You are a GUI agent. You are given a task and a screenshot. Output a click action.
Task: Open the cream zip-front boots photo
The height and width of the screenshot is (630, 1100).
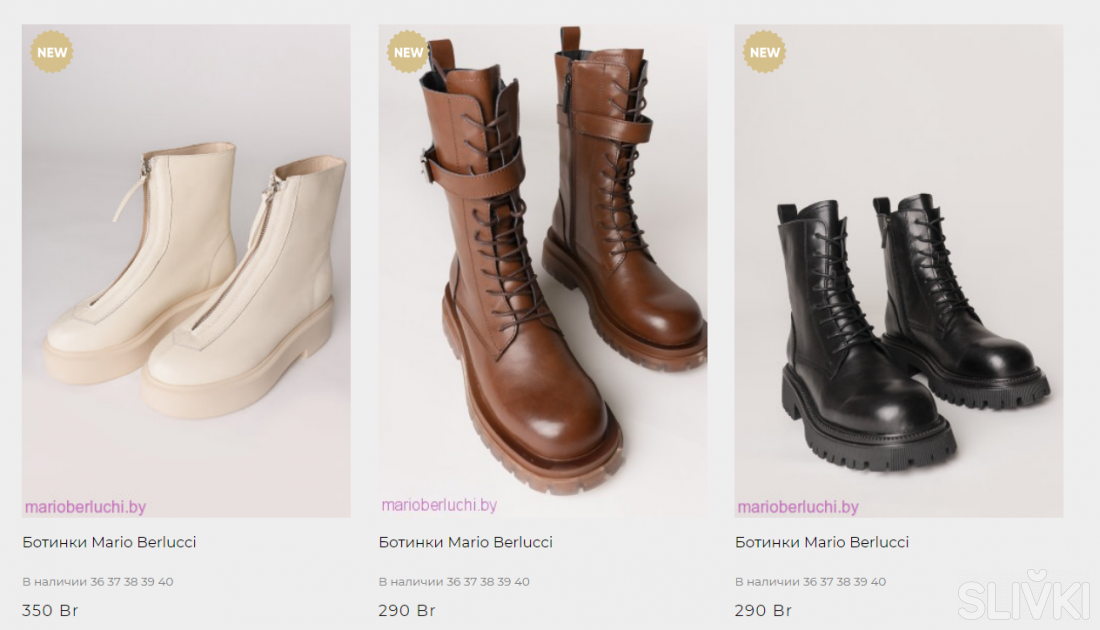(186, 280)
